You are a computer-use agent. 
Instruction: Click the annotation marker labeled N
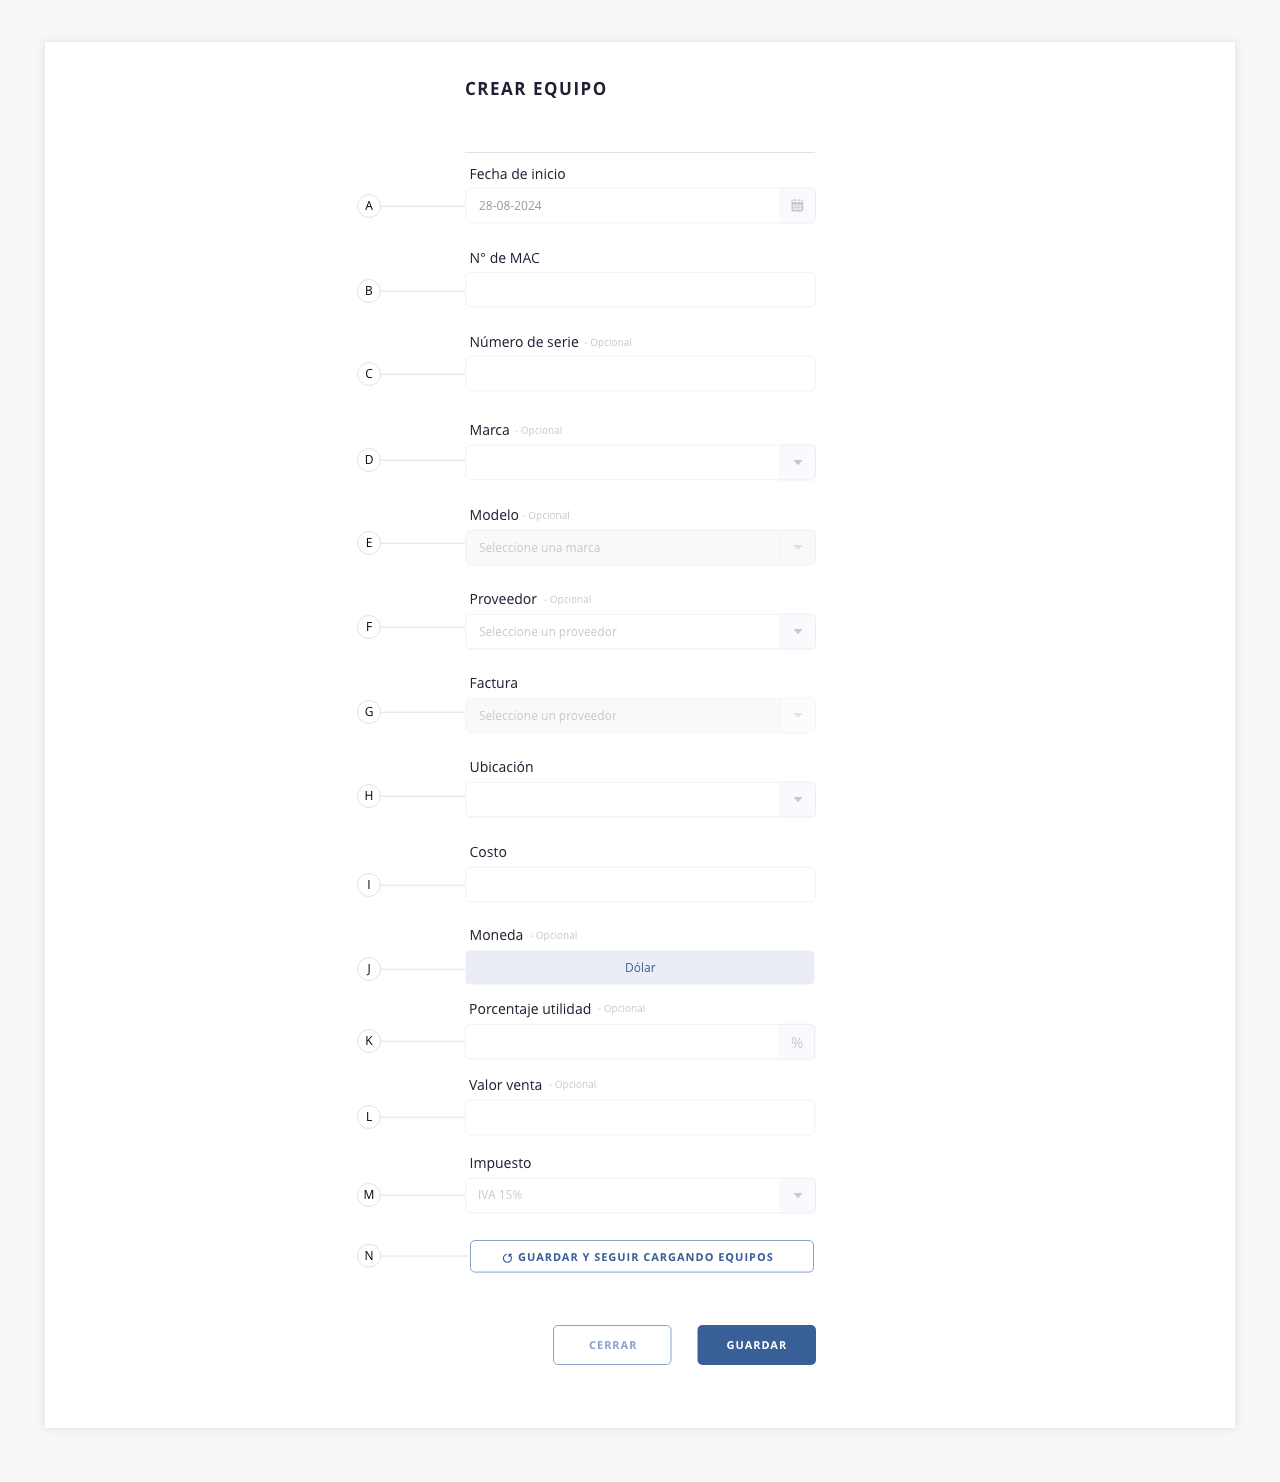369,1256
